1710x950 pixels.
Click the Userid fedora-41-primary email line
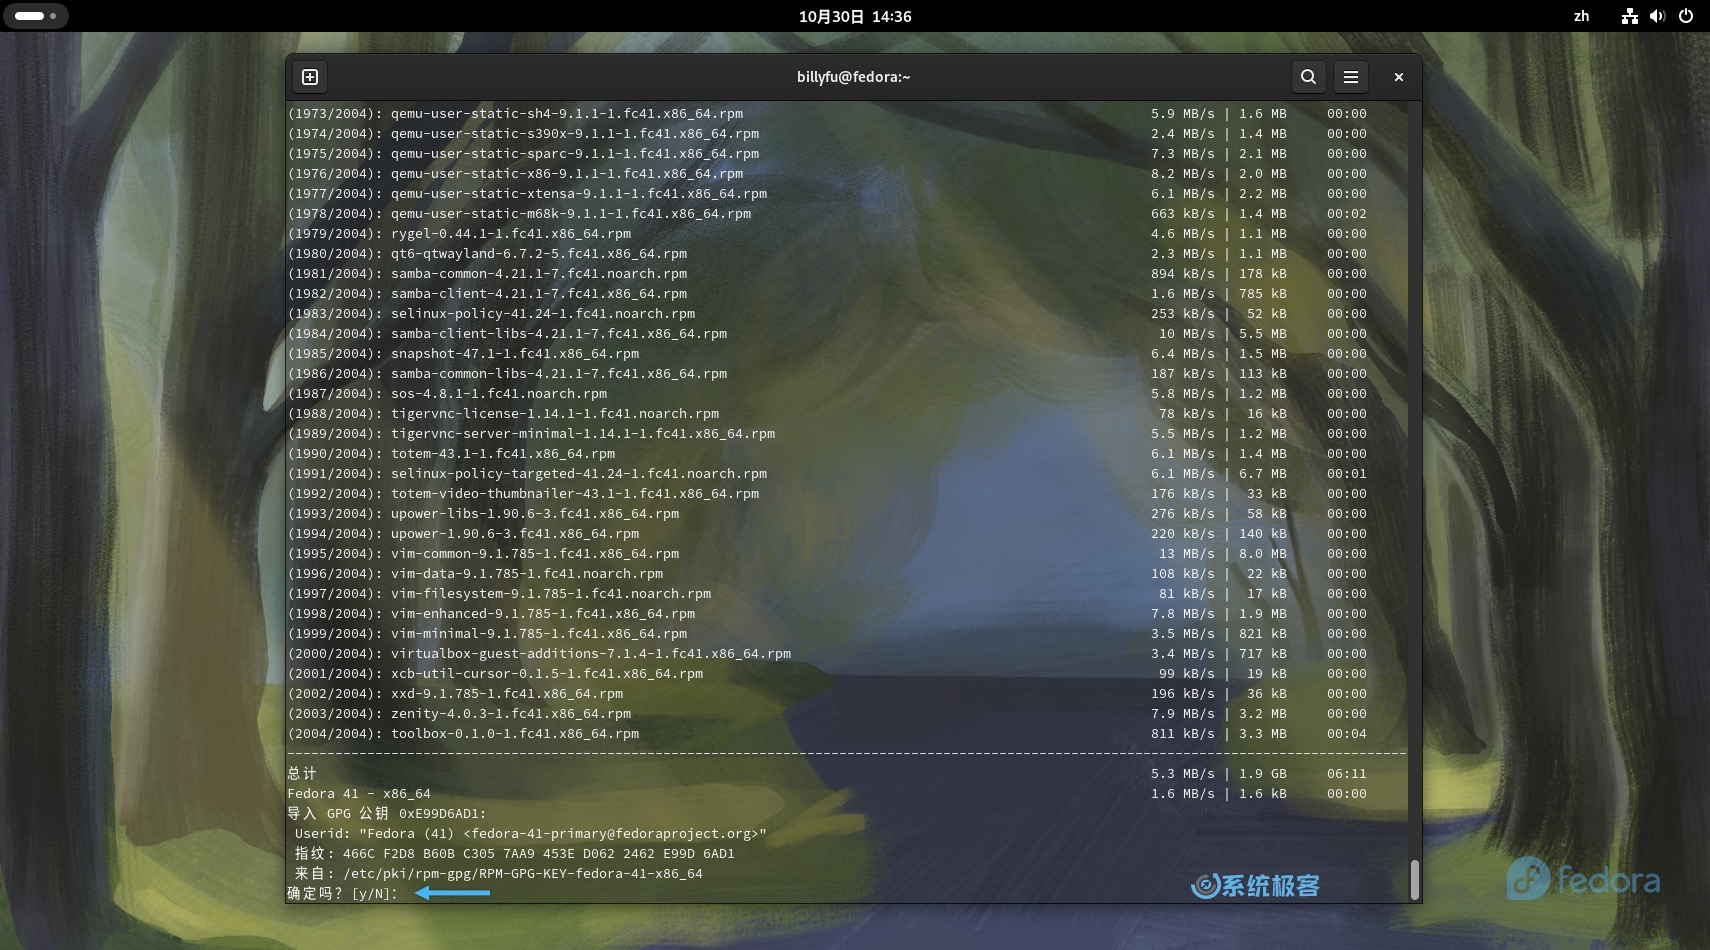point(531,833)
